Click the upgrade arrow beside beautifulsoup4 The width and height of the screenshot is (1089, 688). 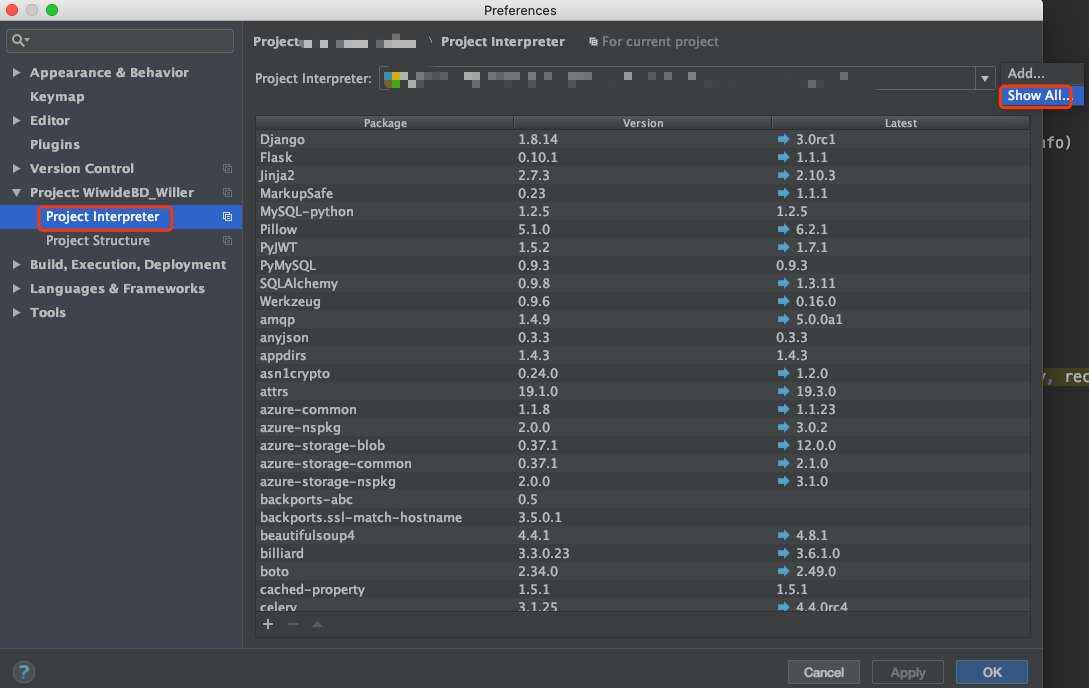781,535
